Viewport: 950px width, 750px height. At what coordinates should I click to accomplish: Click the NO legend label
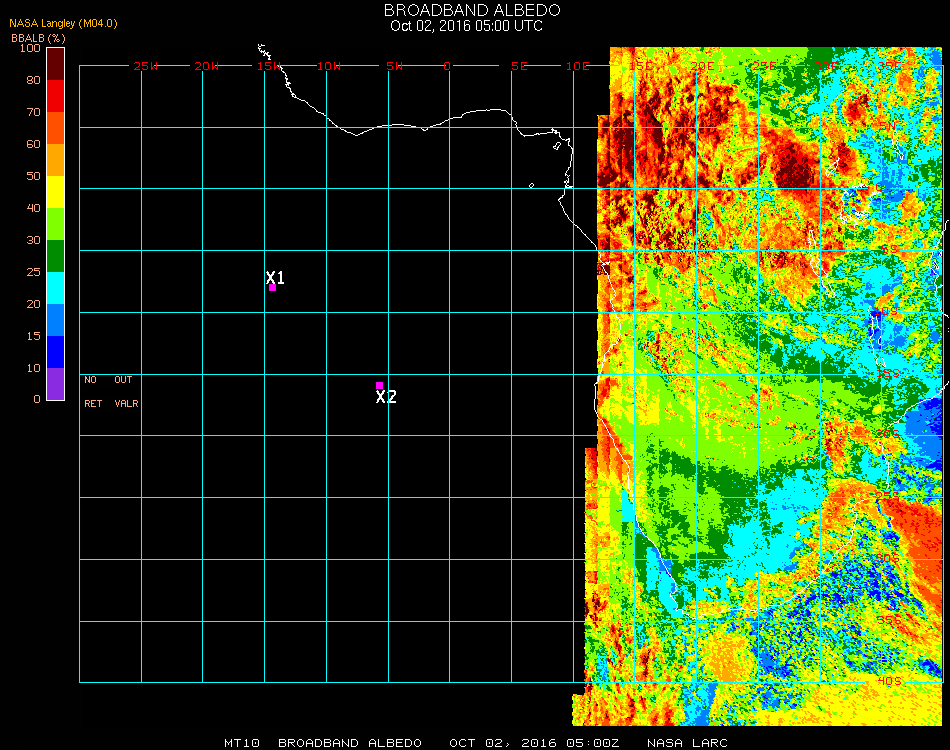[x=90, y=380]
